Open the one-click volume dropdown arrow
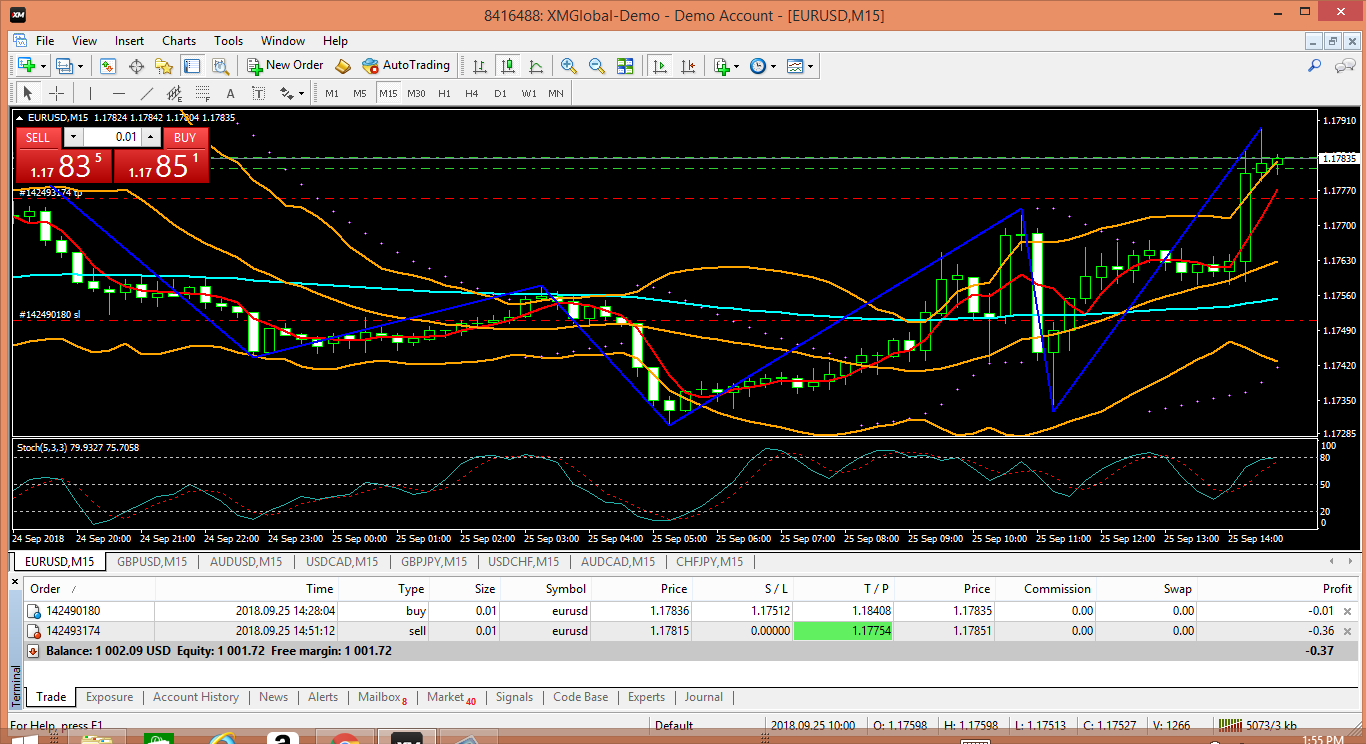1366x744 pixels. tap(73, 137)
